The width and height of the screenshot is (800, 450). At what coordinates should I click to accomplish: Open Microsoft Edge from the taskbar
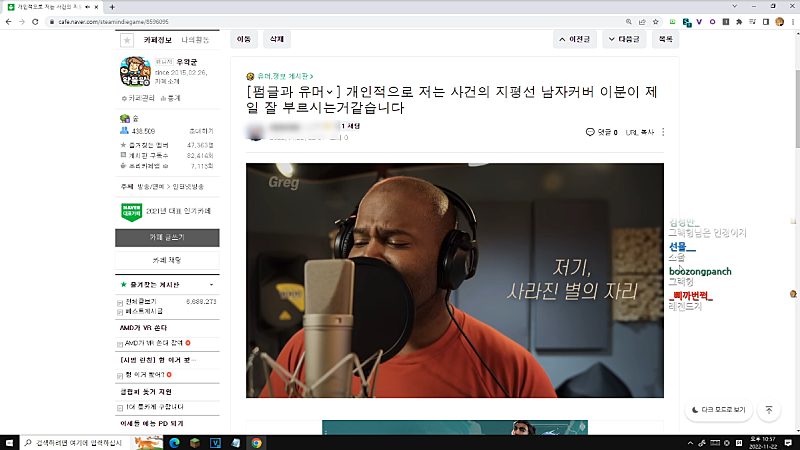point(172,441)
